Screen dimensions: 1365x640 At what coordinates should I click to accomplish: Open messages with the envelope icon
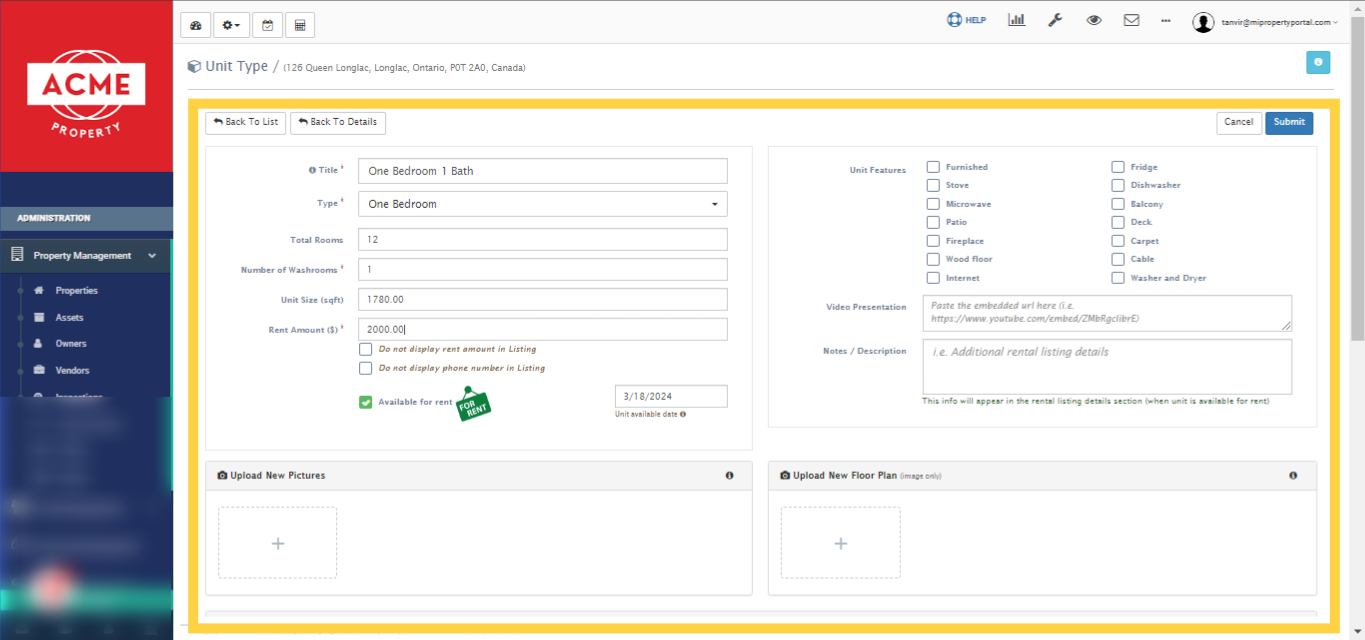click(1131, 19)
